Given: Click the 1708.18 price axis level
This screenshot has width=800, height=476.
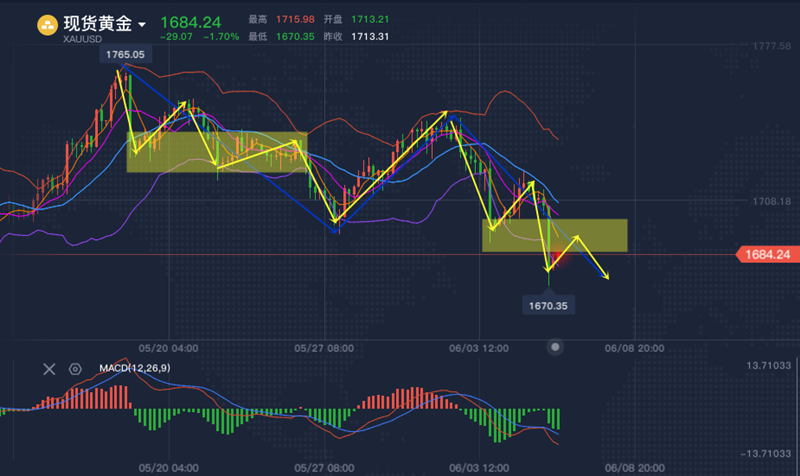Looking at the screenshot, I should point(771,201).
